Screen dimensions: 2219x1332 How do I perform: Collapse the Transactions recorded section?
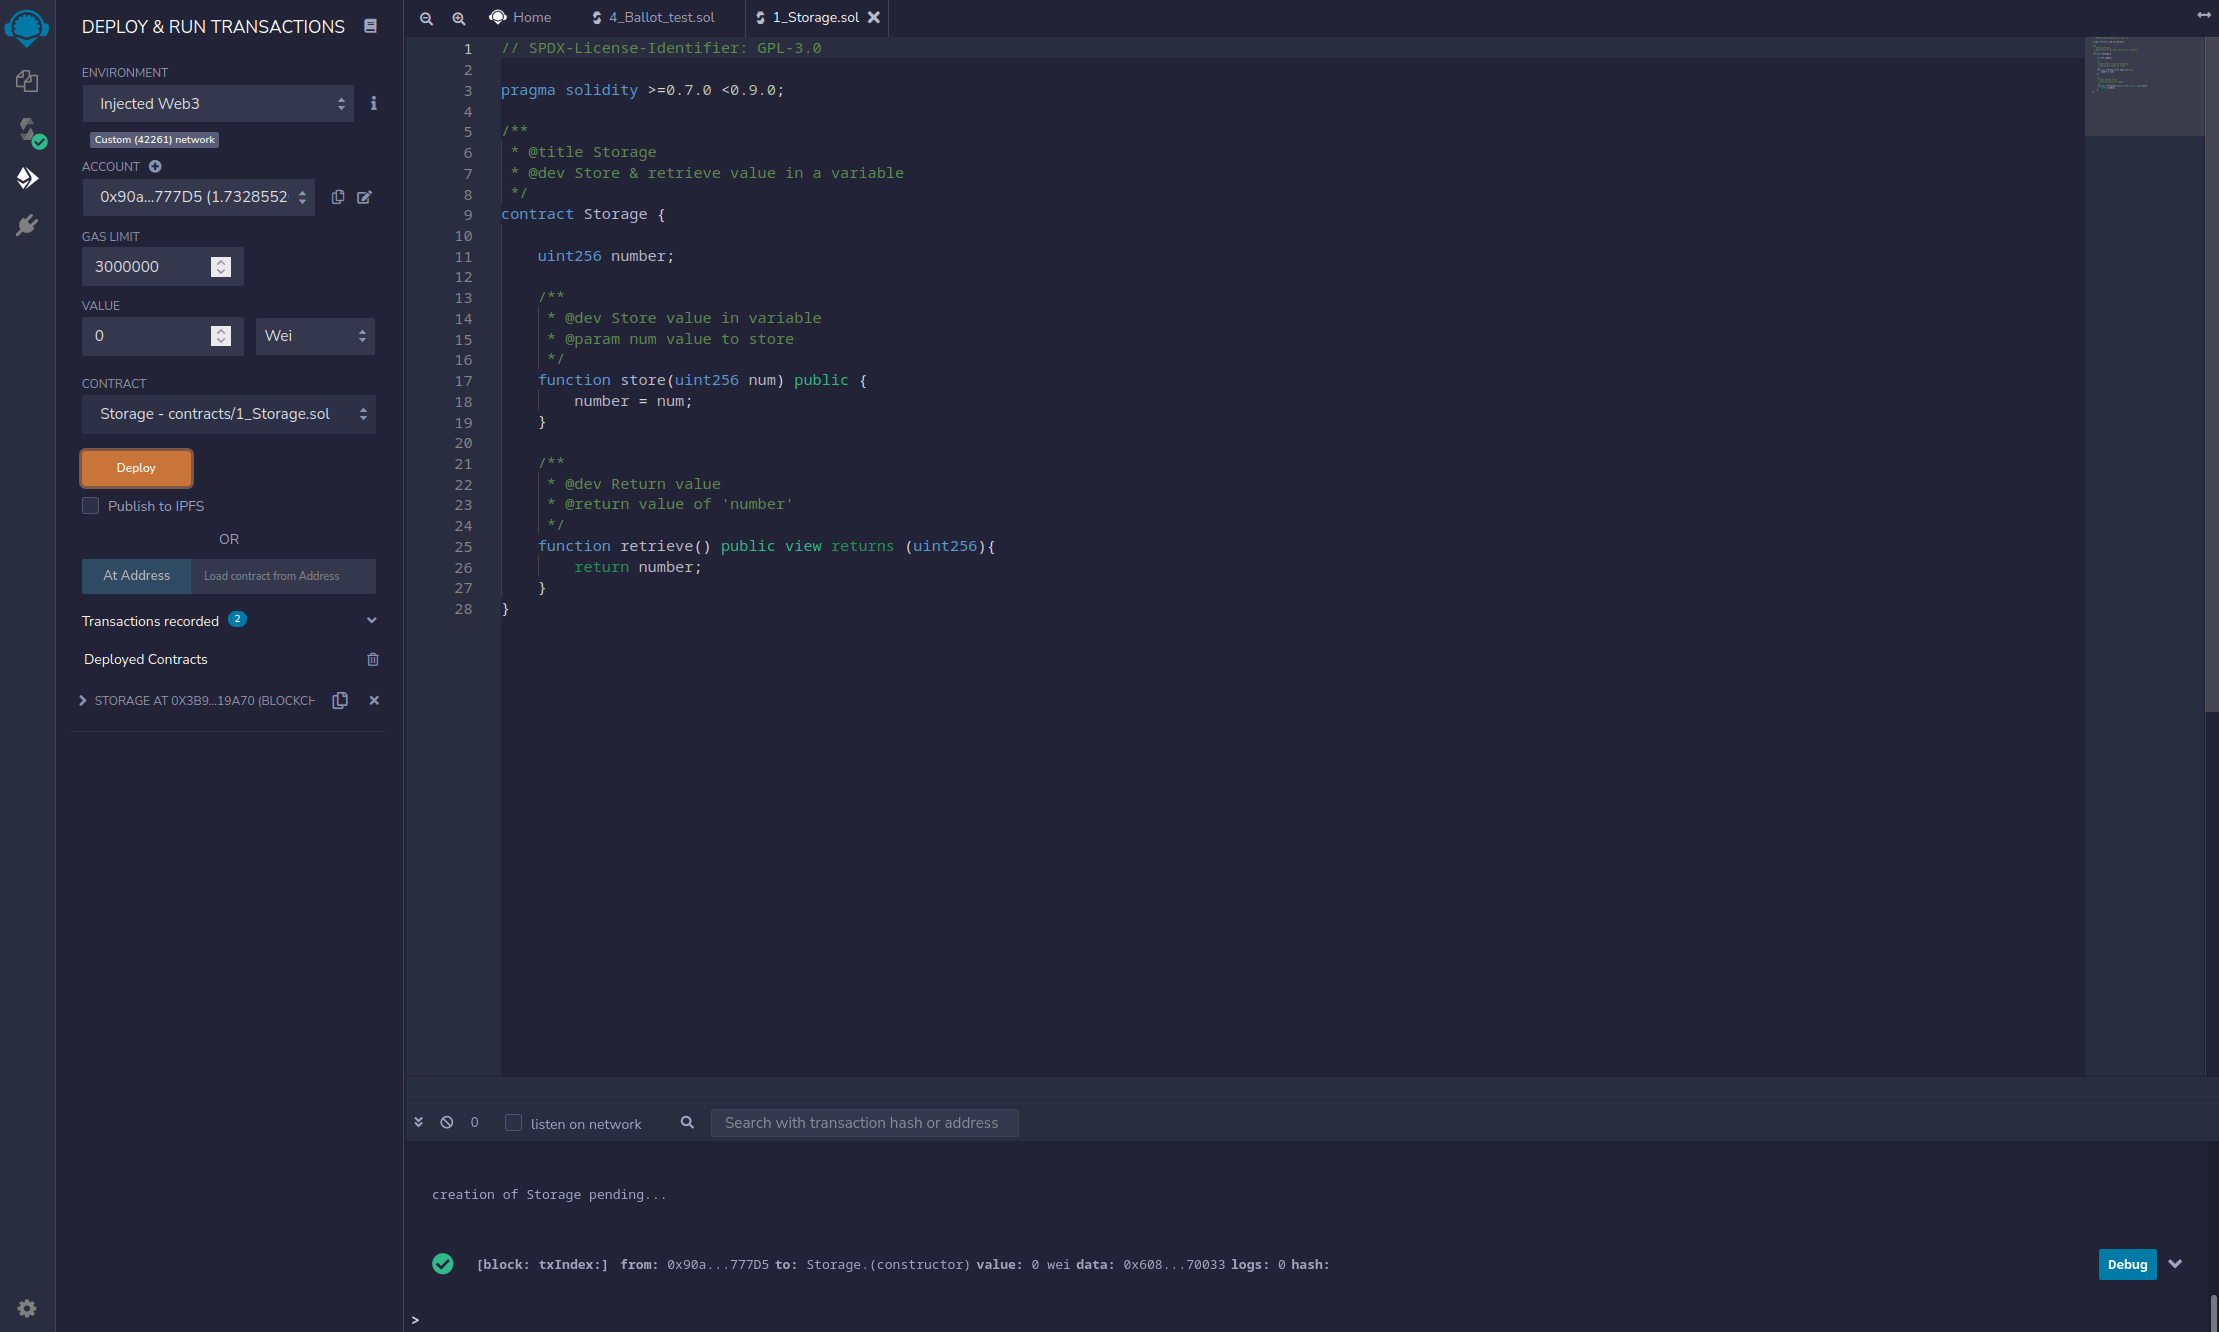371,620
